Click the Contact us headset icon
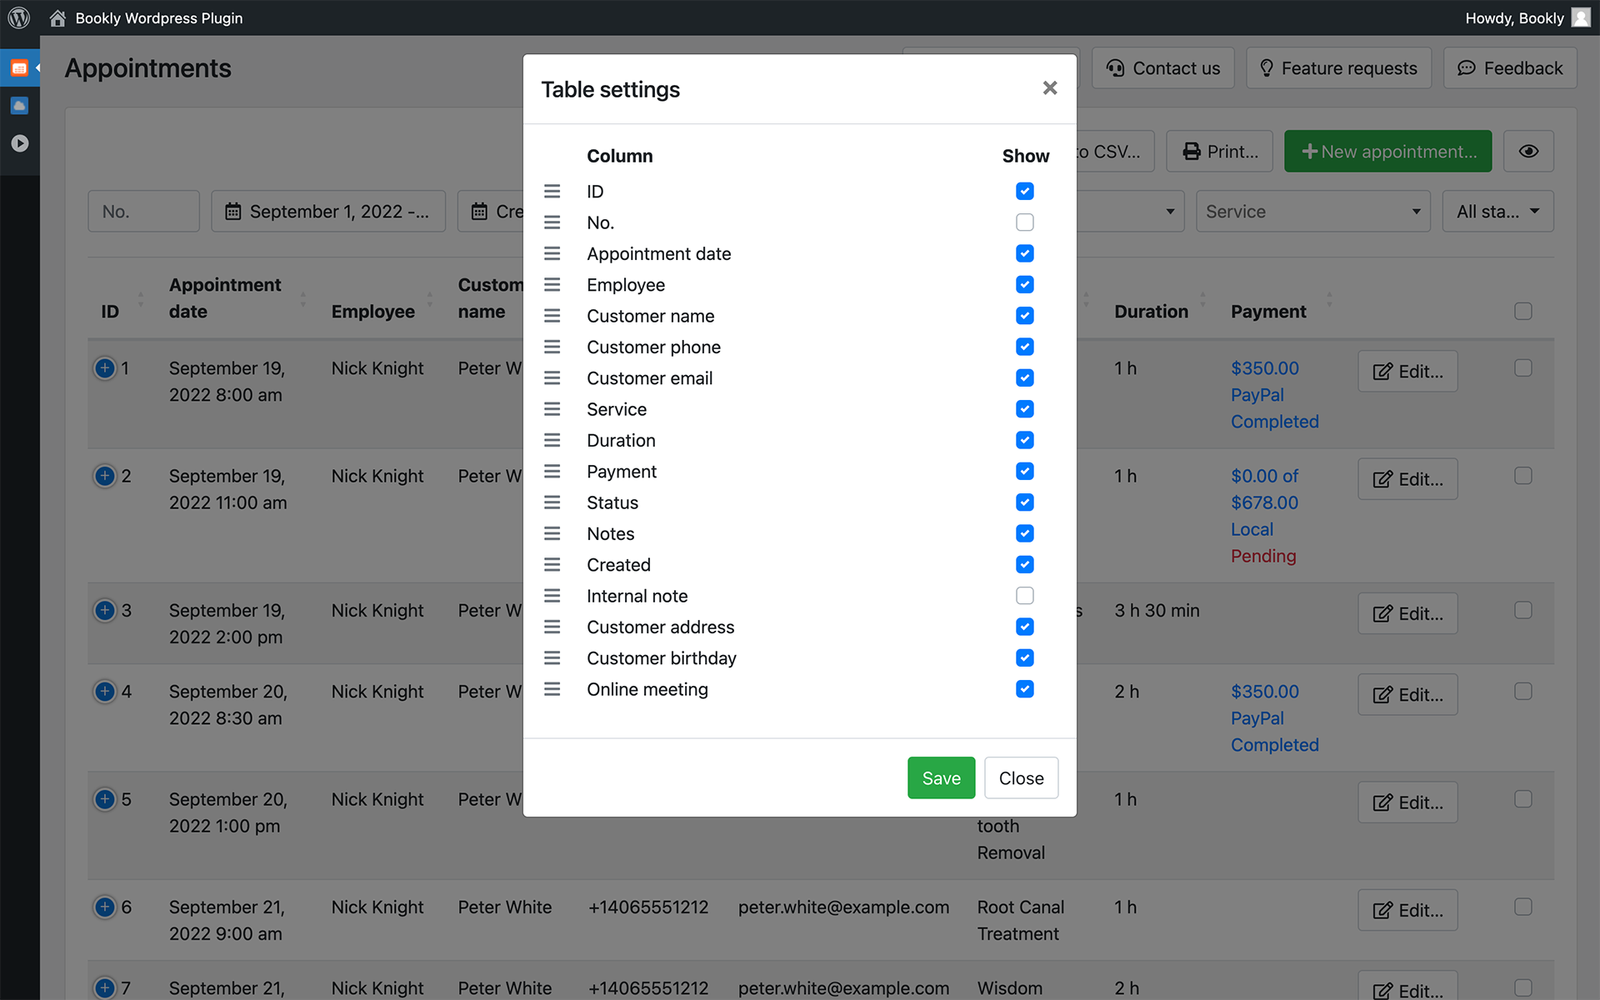The image size is (1600, 1000). (x=1116, y=68)
